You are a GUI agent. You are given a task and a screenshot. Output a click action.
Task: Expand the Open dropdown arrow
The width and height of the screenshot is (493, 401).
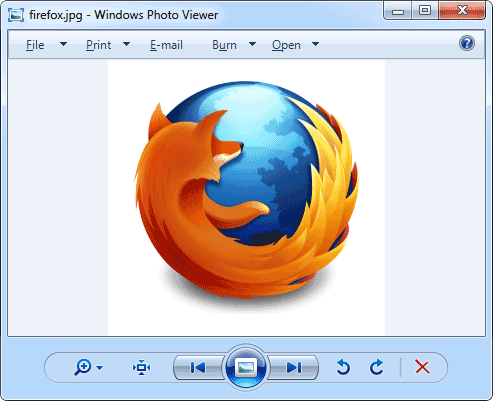pyautogui.click(x=315, y=44)
